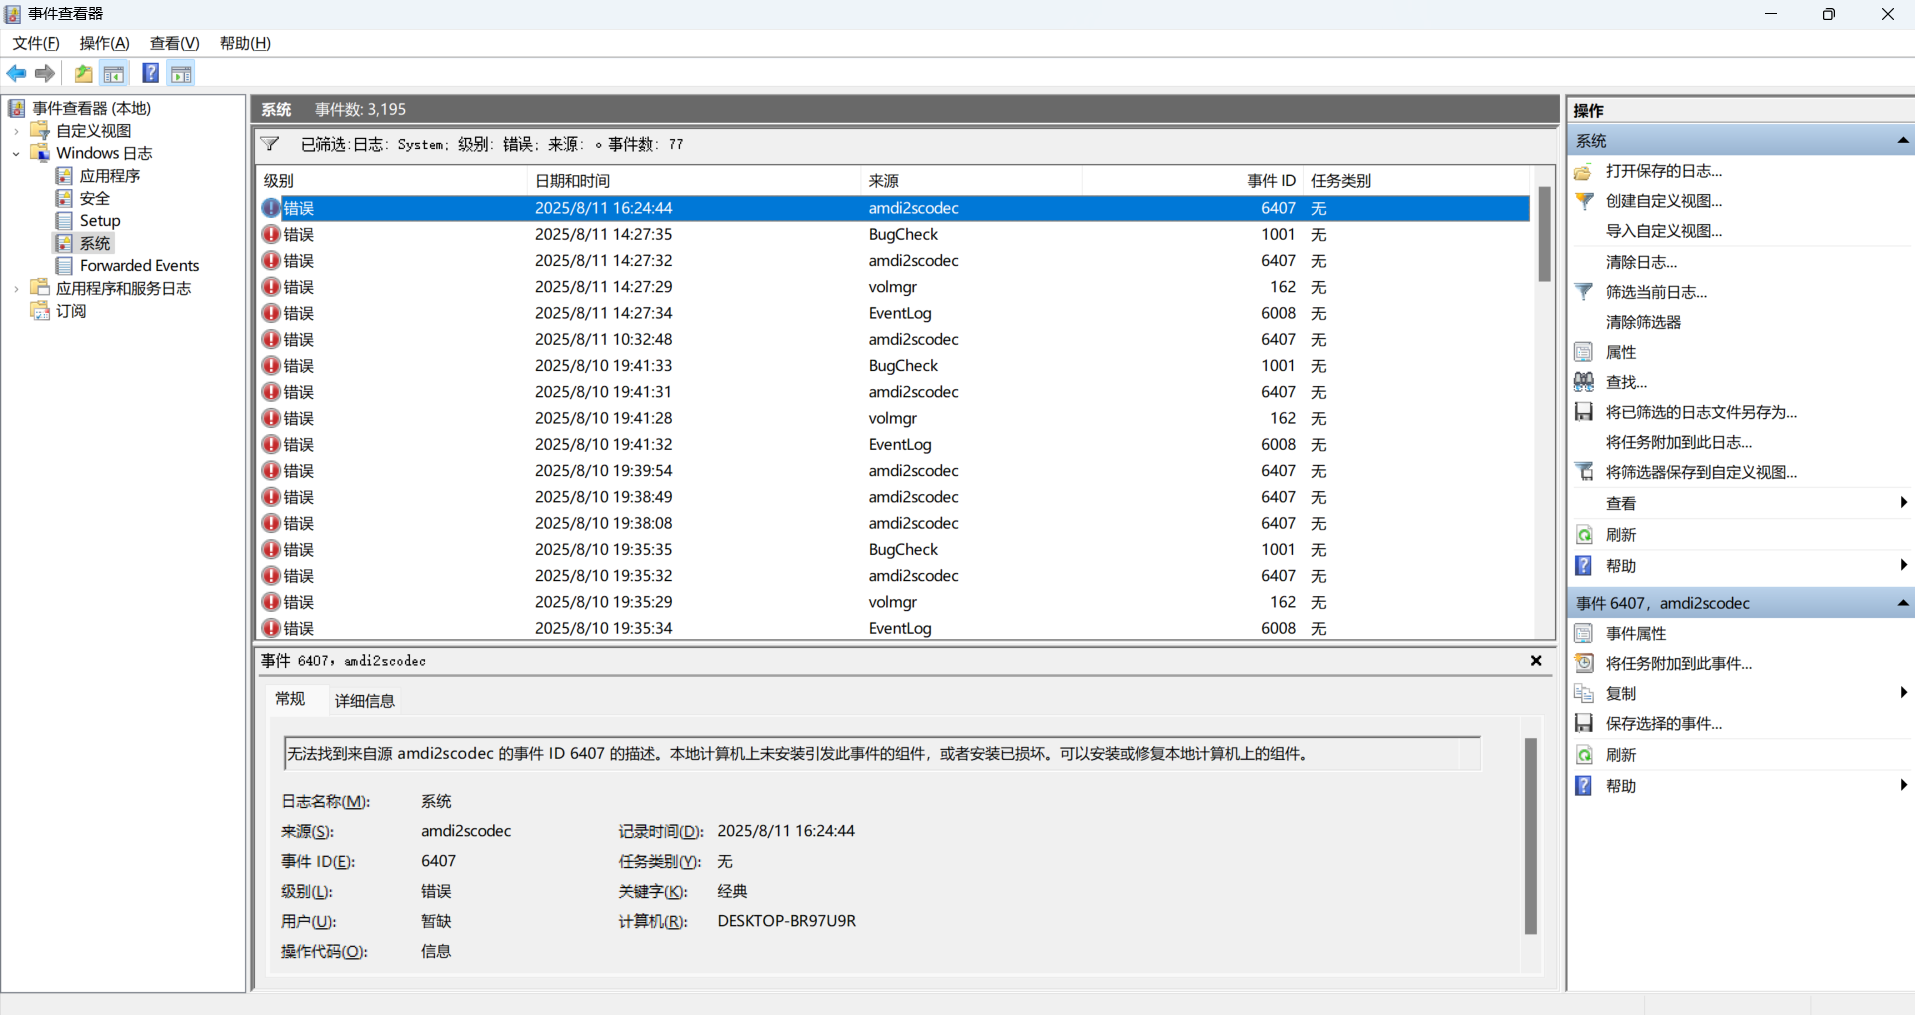Click the event description text box
Viewport: 1915px width, 1015px height.
pyautogui.click(x=882, y=754)
